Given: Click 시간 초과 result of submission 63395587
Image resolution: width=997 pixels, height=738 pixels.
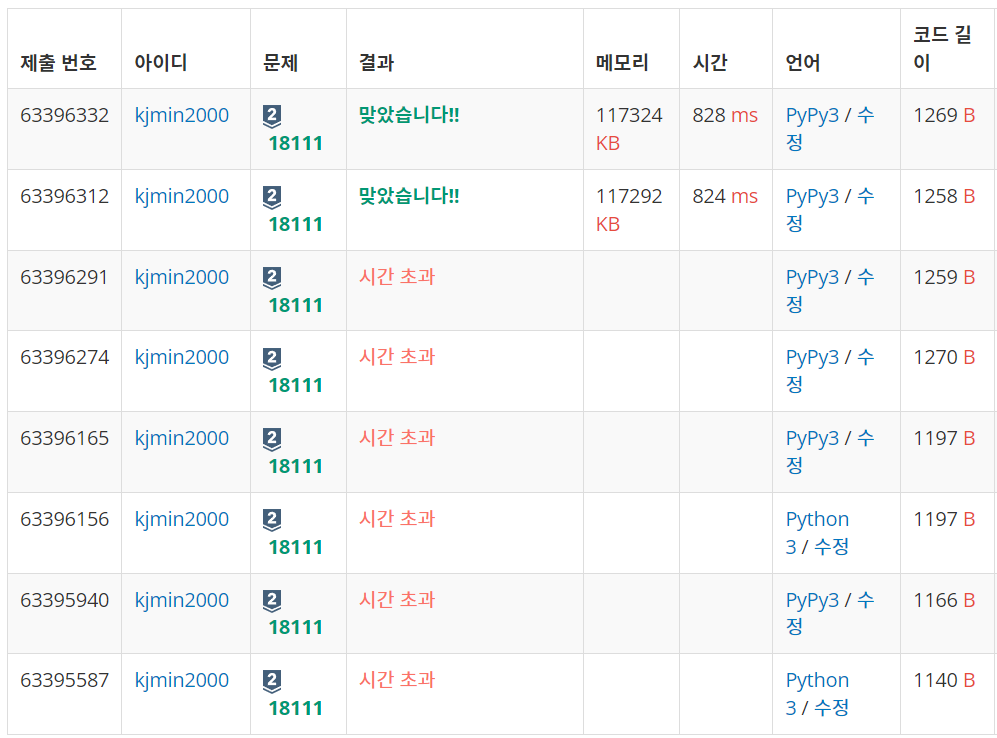Looking at the screenshot, I should [397, 680].
